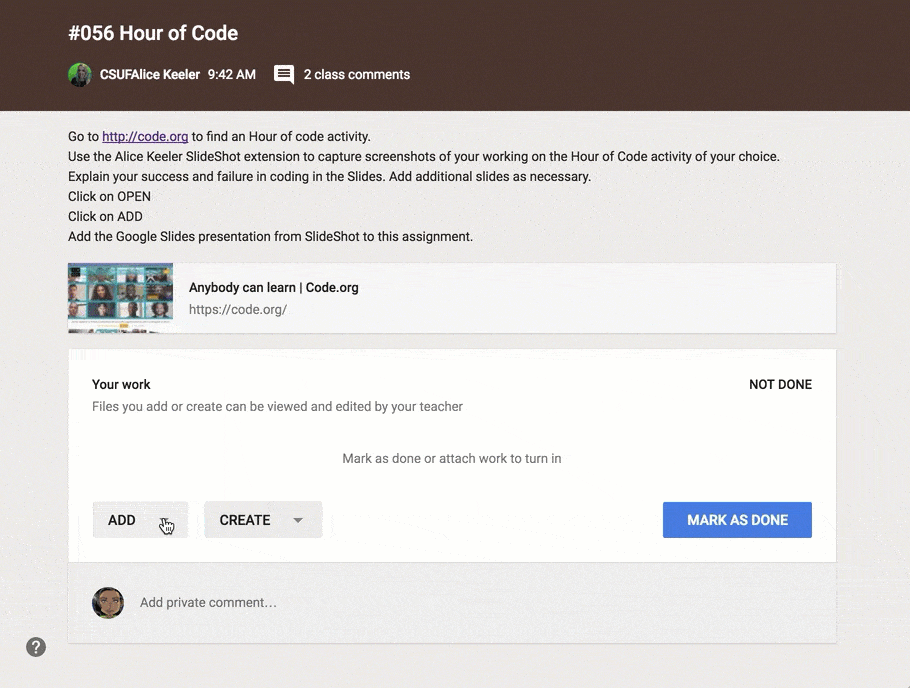Follow the http://code.org link in instructions

(145, 137)
